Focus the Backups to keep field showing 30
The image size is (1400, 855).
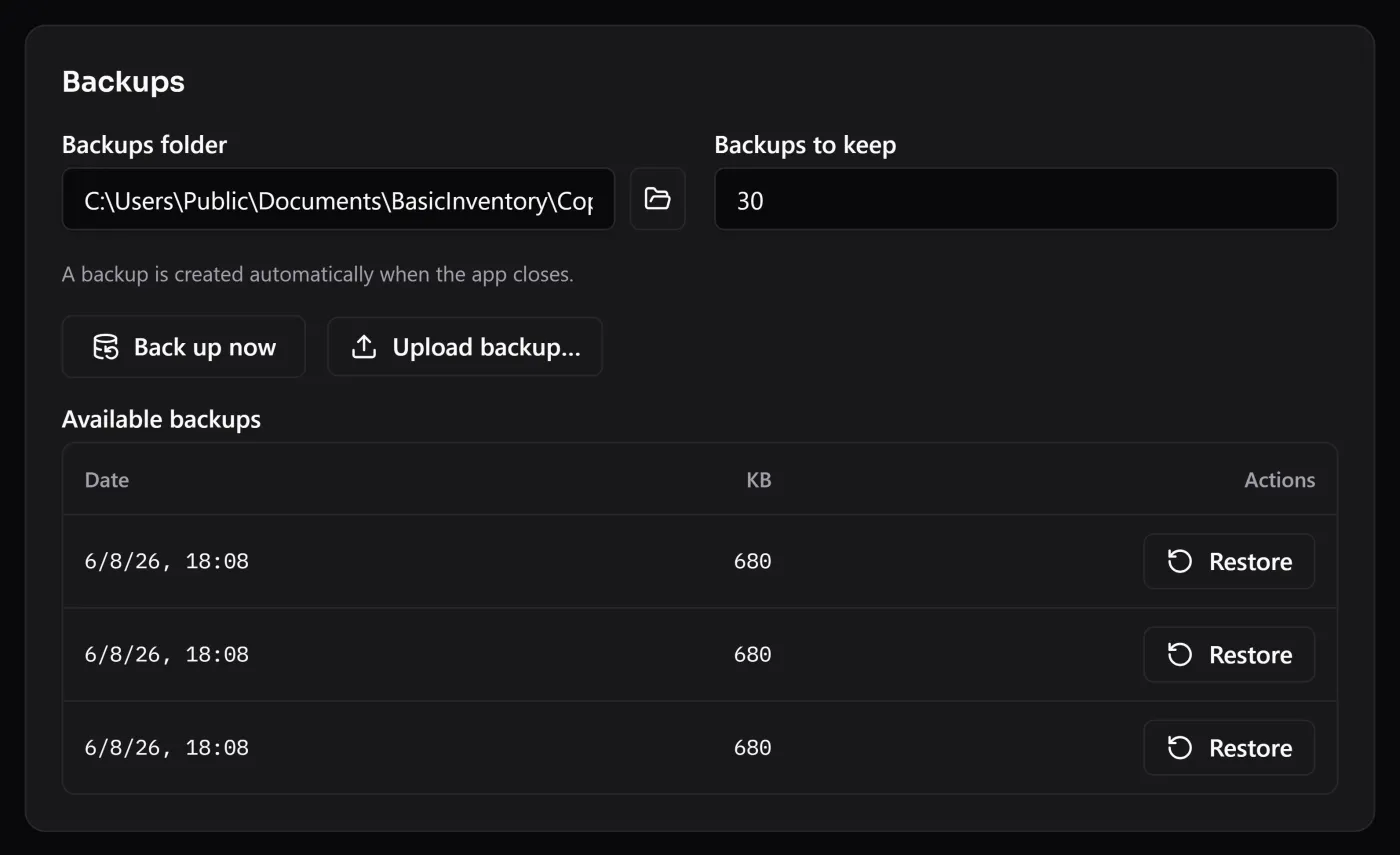pyautogui.click(x=1025, y=199)
